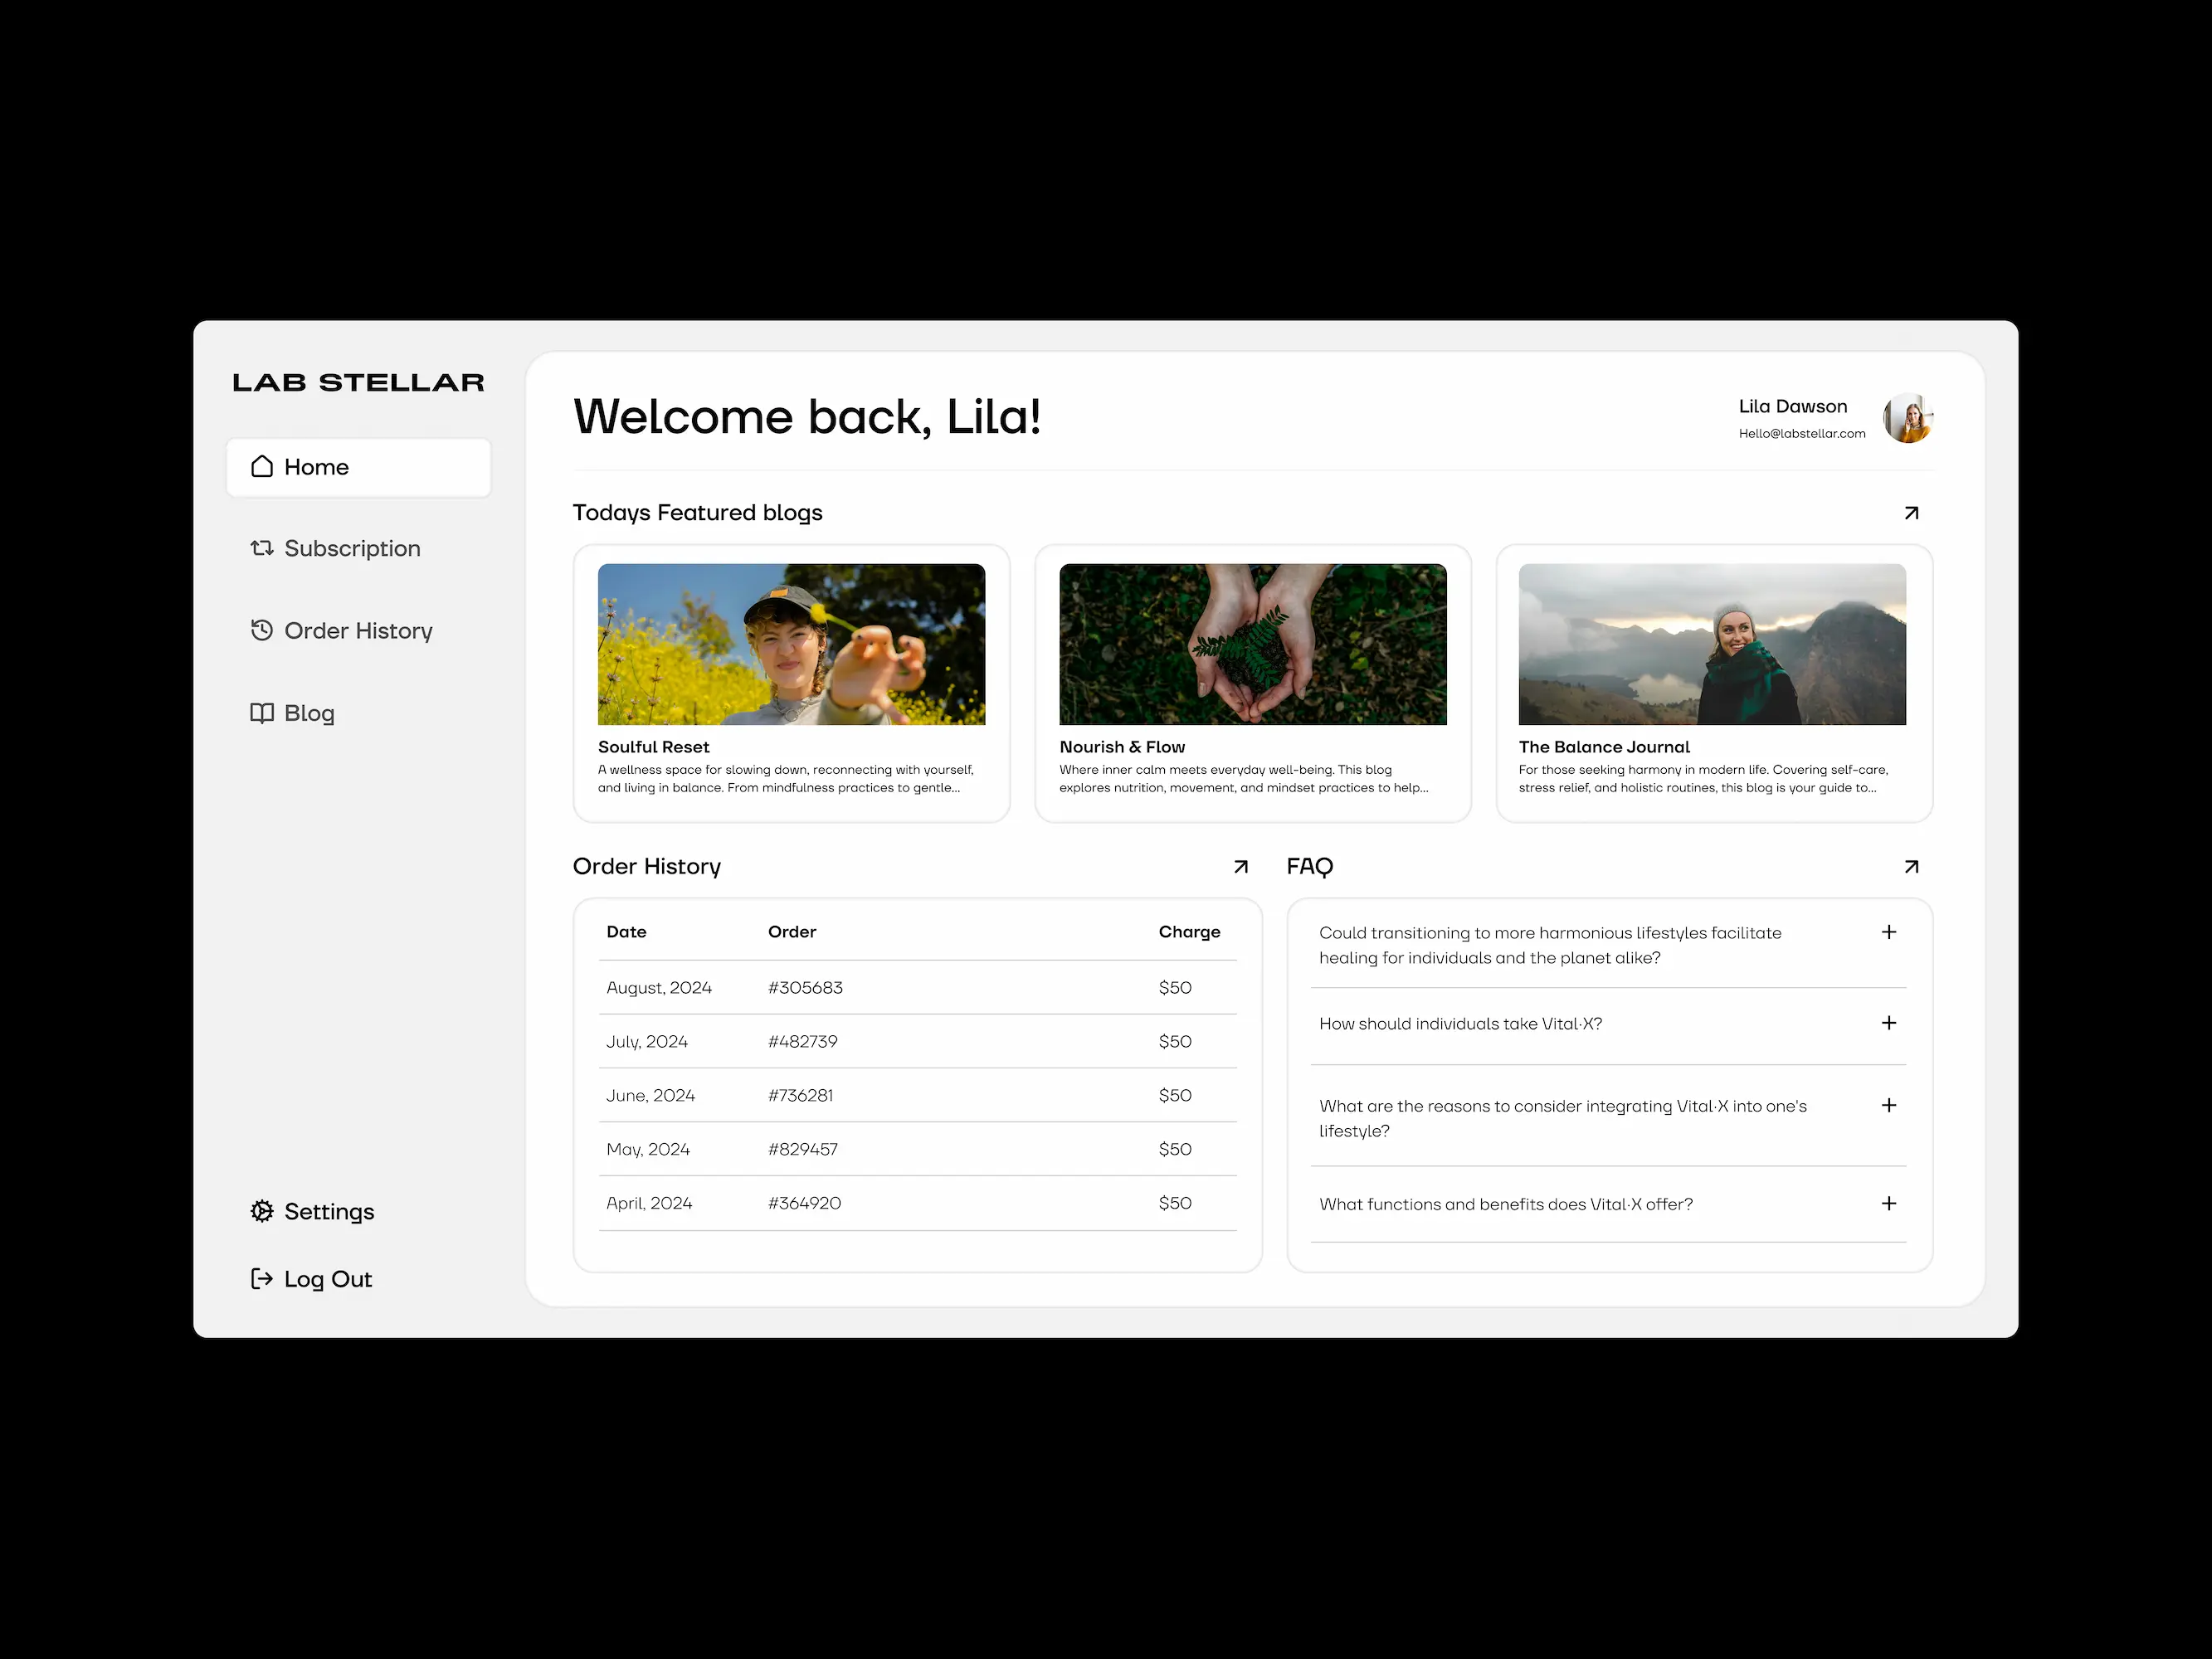Expand the harmonious lifestyles FAQ question
The height and width of the screenshot is (1659, 2212).
click(1888, 932)
